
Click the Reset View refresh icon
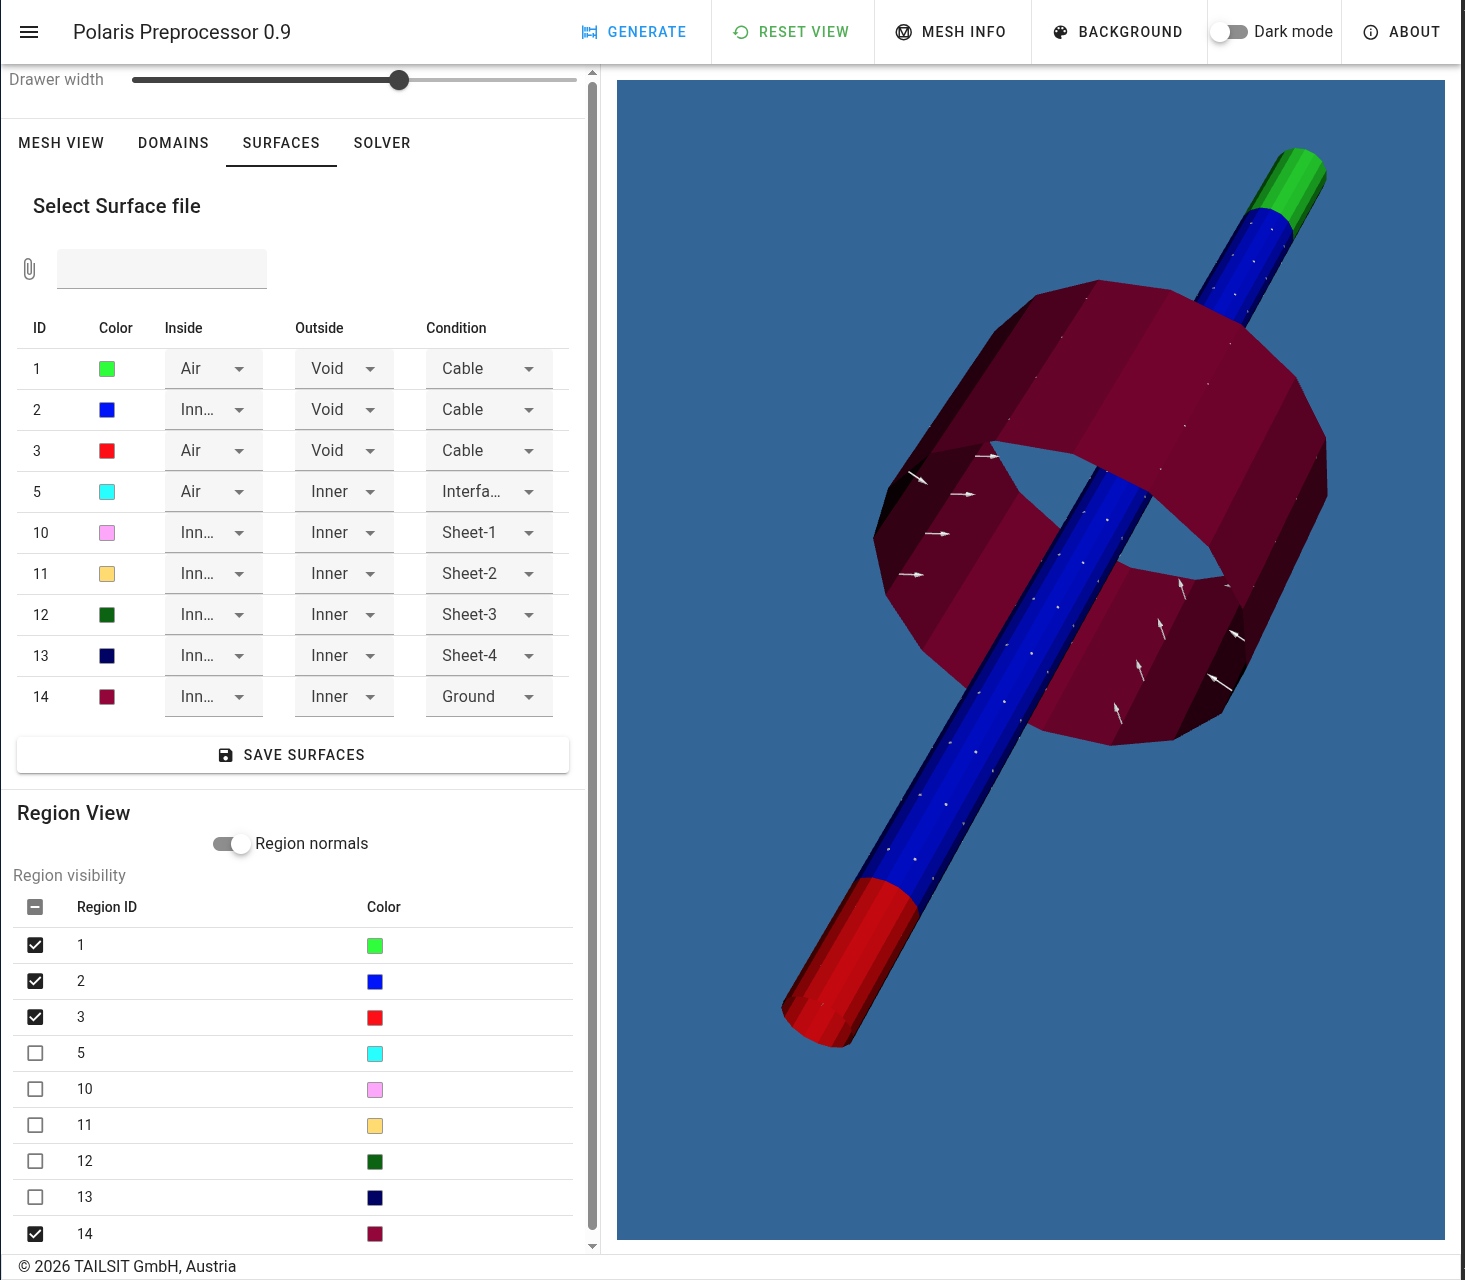(741, 32)
